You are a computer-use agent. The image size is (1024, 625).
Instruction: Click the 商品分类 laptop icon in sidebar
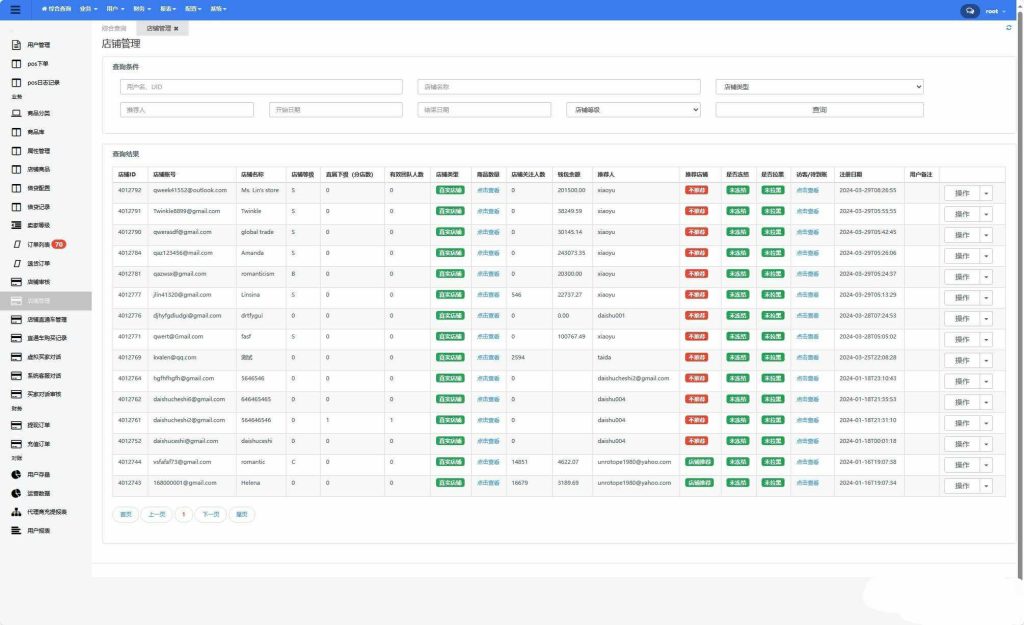point(16,113)
